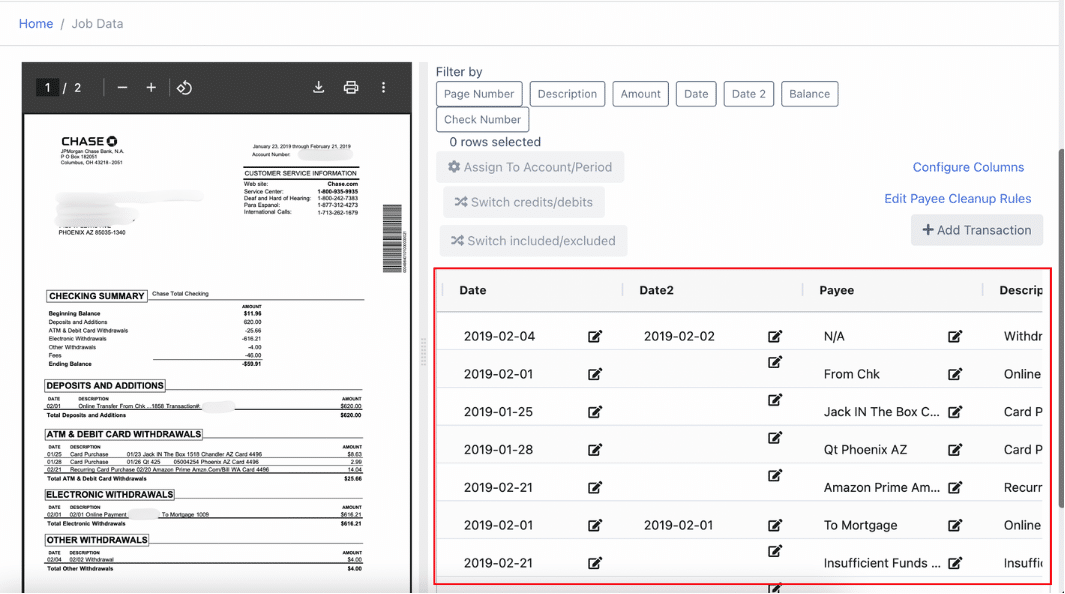Open Configure Columns link
The image size is (1065, 594).
(968, 167)
